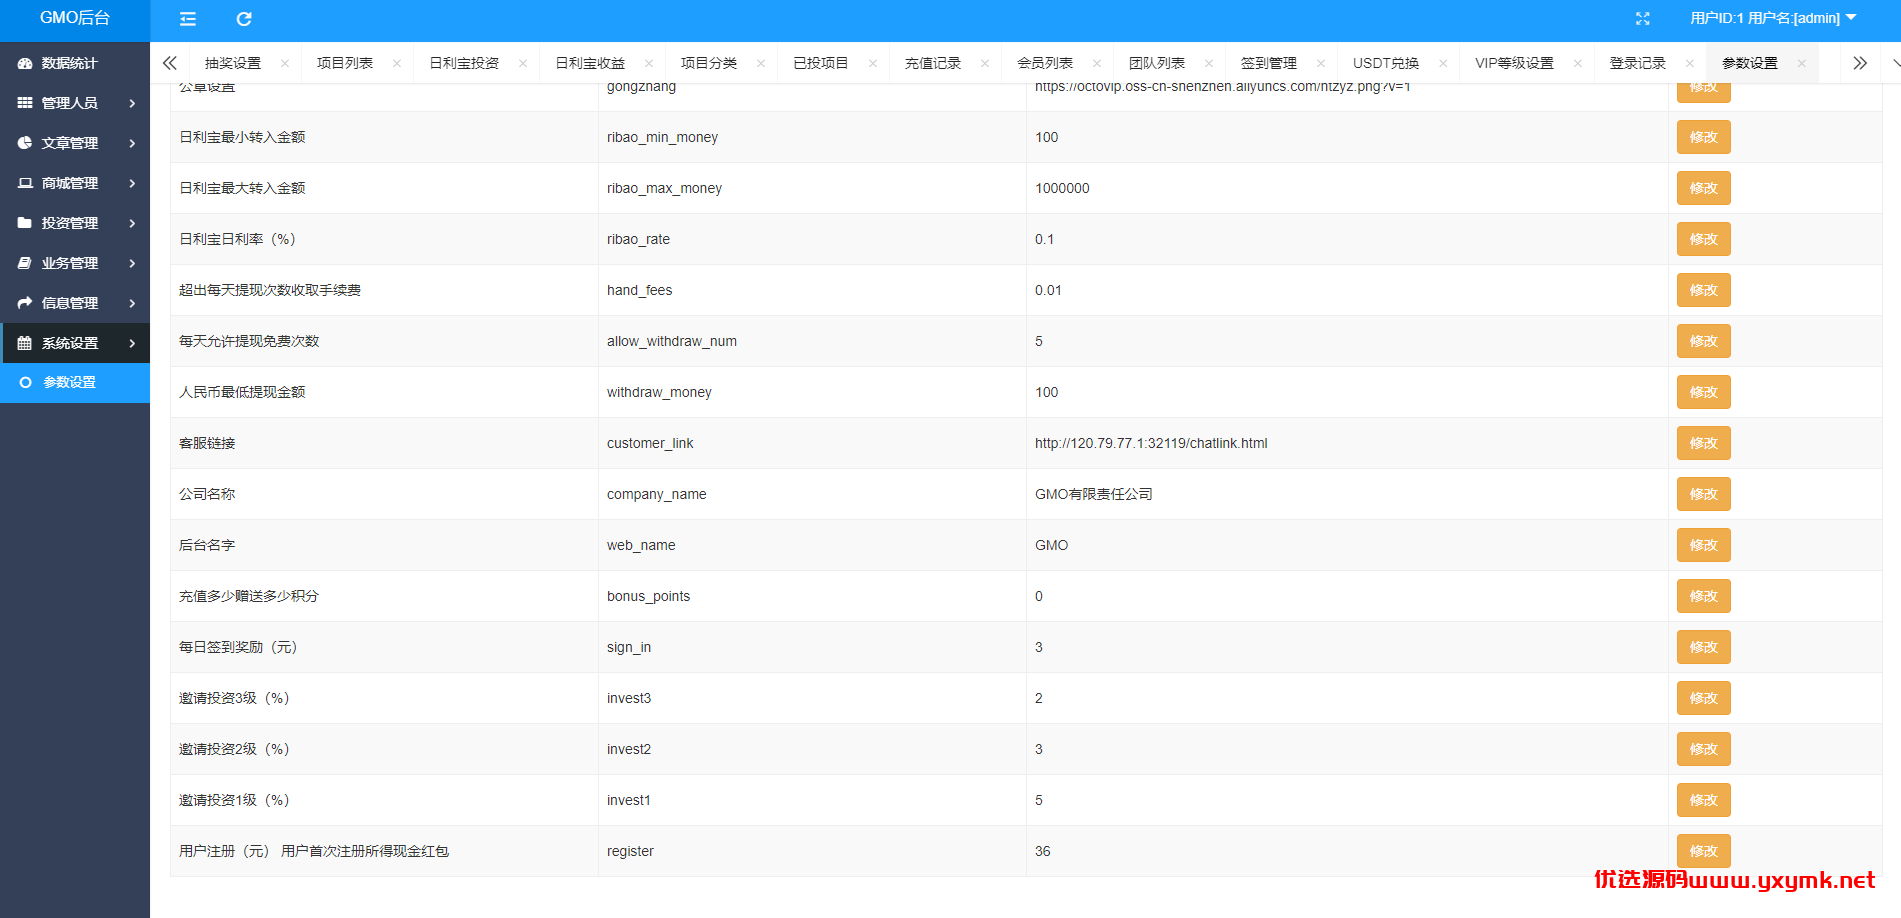This screenshot has height=918, width=1901.
Task: Click the 投资管理 folder icon
Action: point(25,223)
